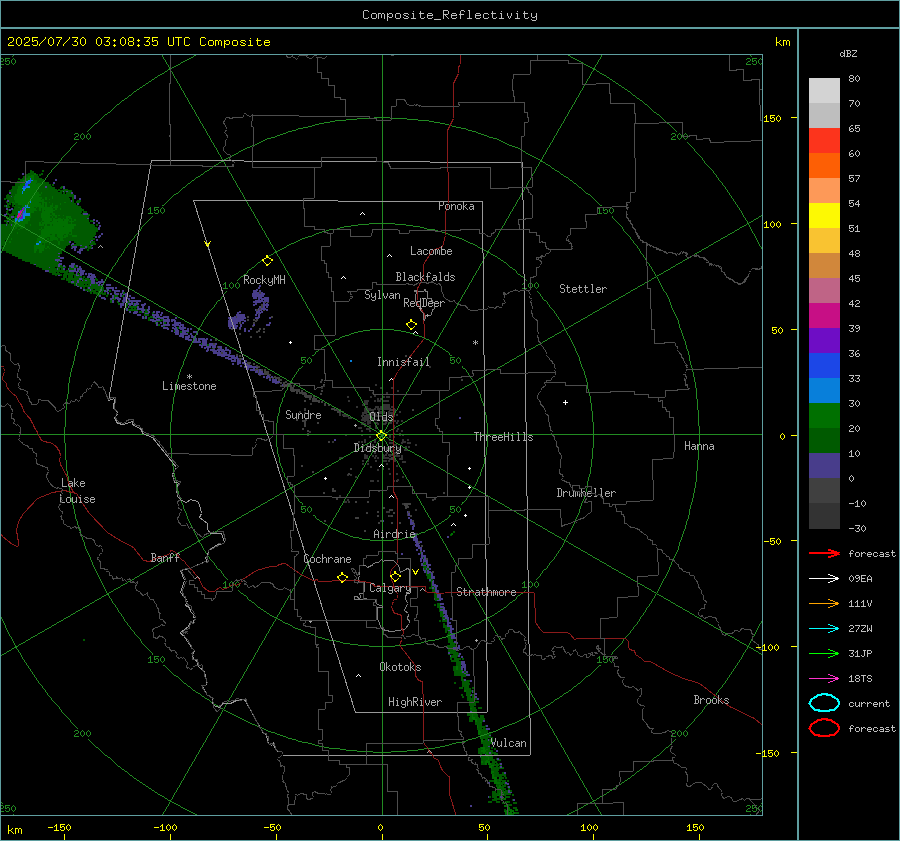Click the yellow 100 value on right axis

point(772,224)
